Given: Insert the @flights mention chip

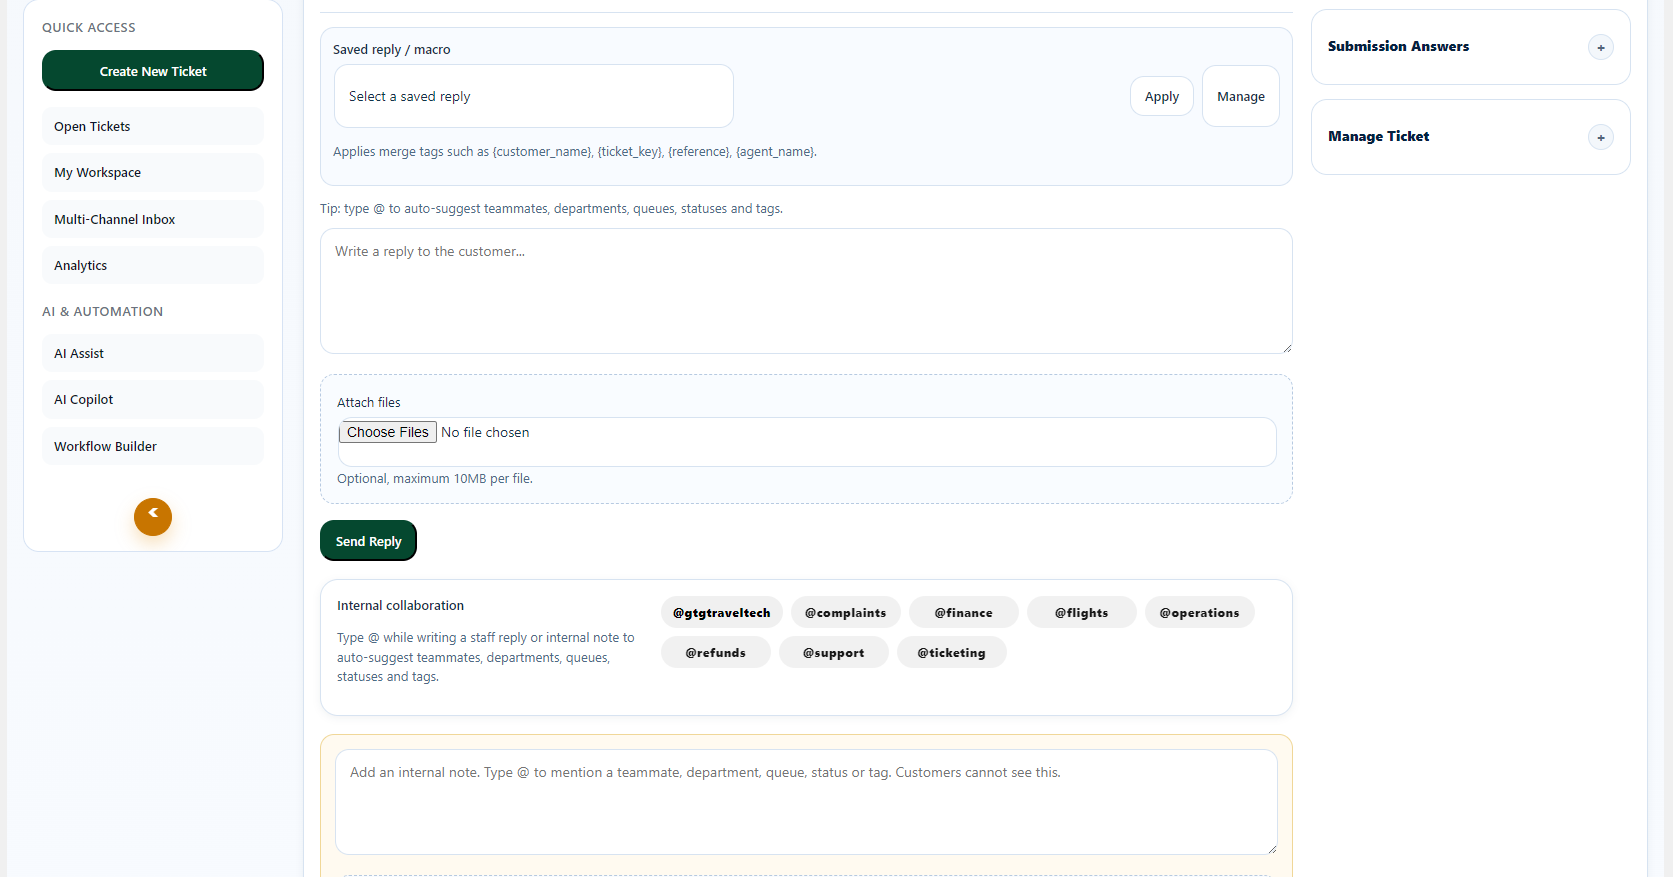Looking at the screenshot, I should [x=1082, y=612].
